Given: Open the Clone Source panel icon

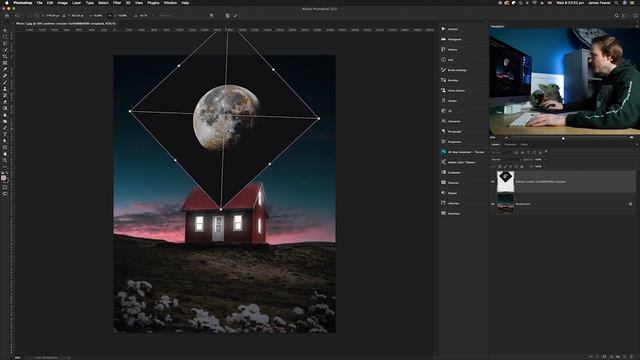Looking at the screenshot, I should tap(444, 90).
